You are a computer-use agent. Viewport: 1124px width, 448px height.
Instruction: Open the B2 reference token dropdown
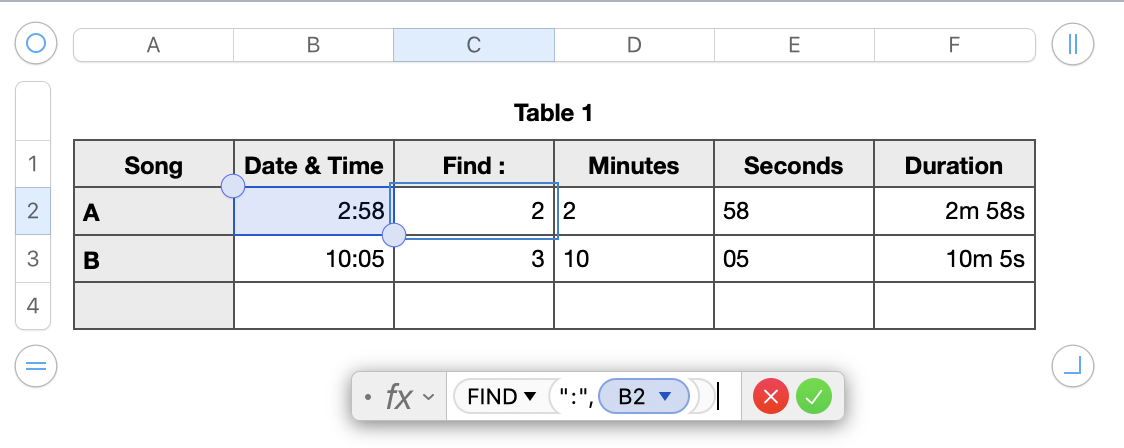point(663,397)
